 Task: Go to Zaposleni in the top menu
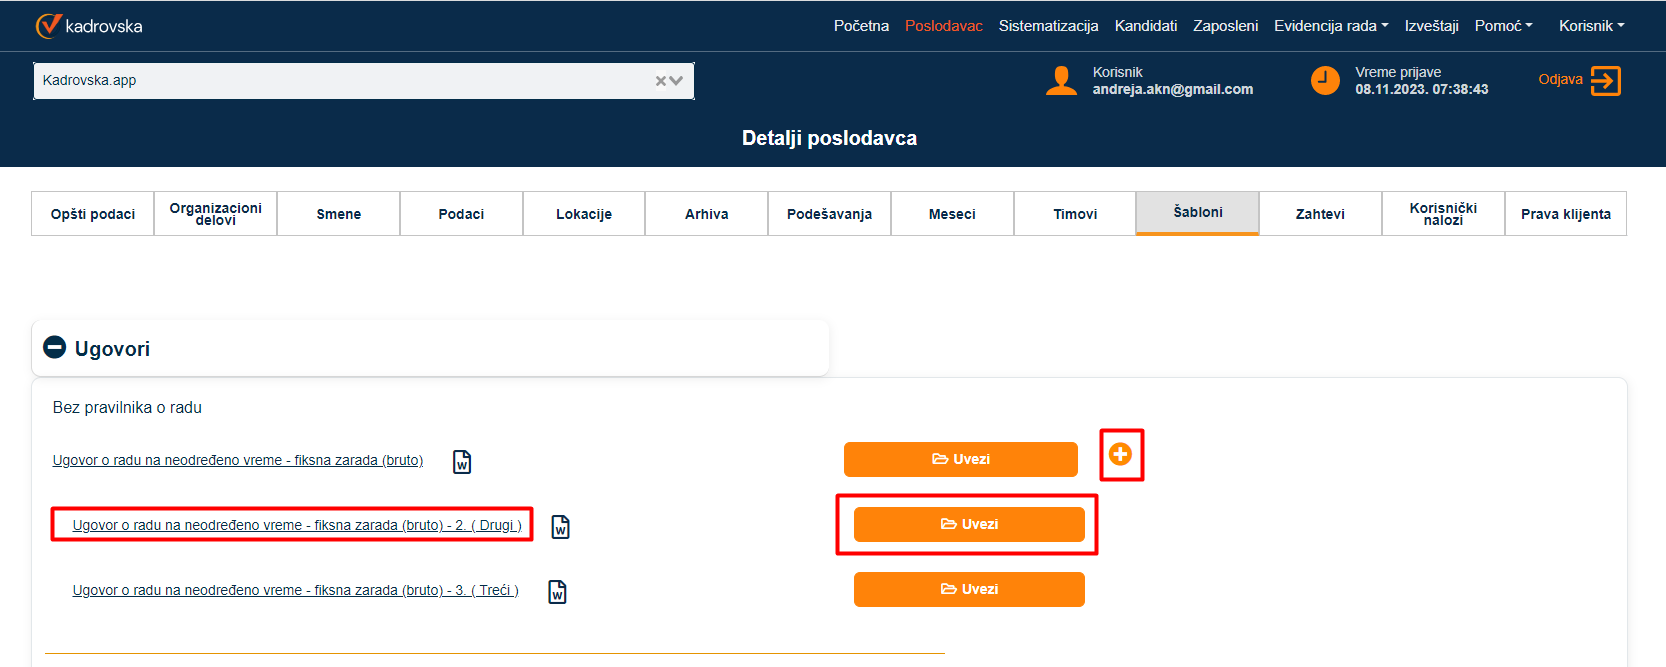pyautogui.click(x=1225, y=26)
